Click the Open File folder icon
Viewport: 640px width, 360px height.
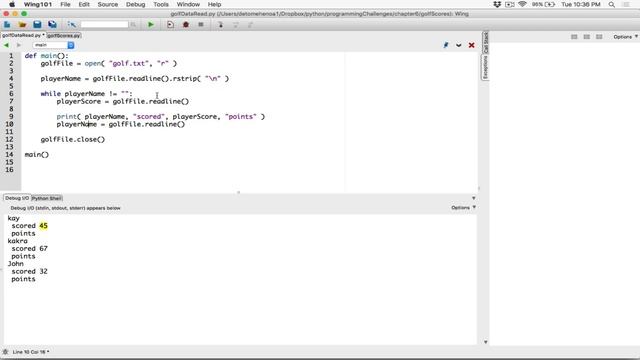(22, 24)
